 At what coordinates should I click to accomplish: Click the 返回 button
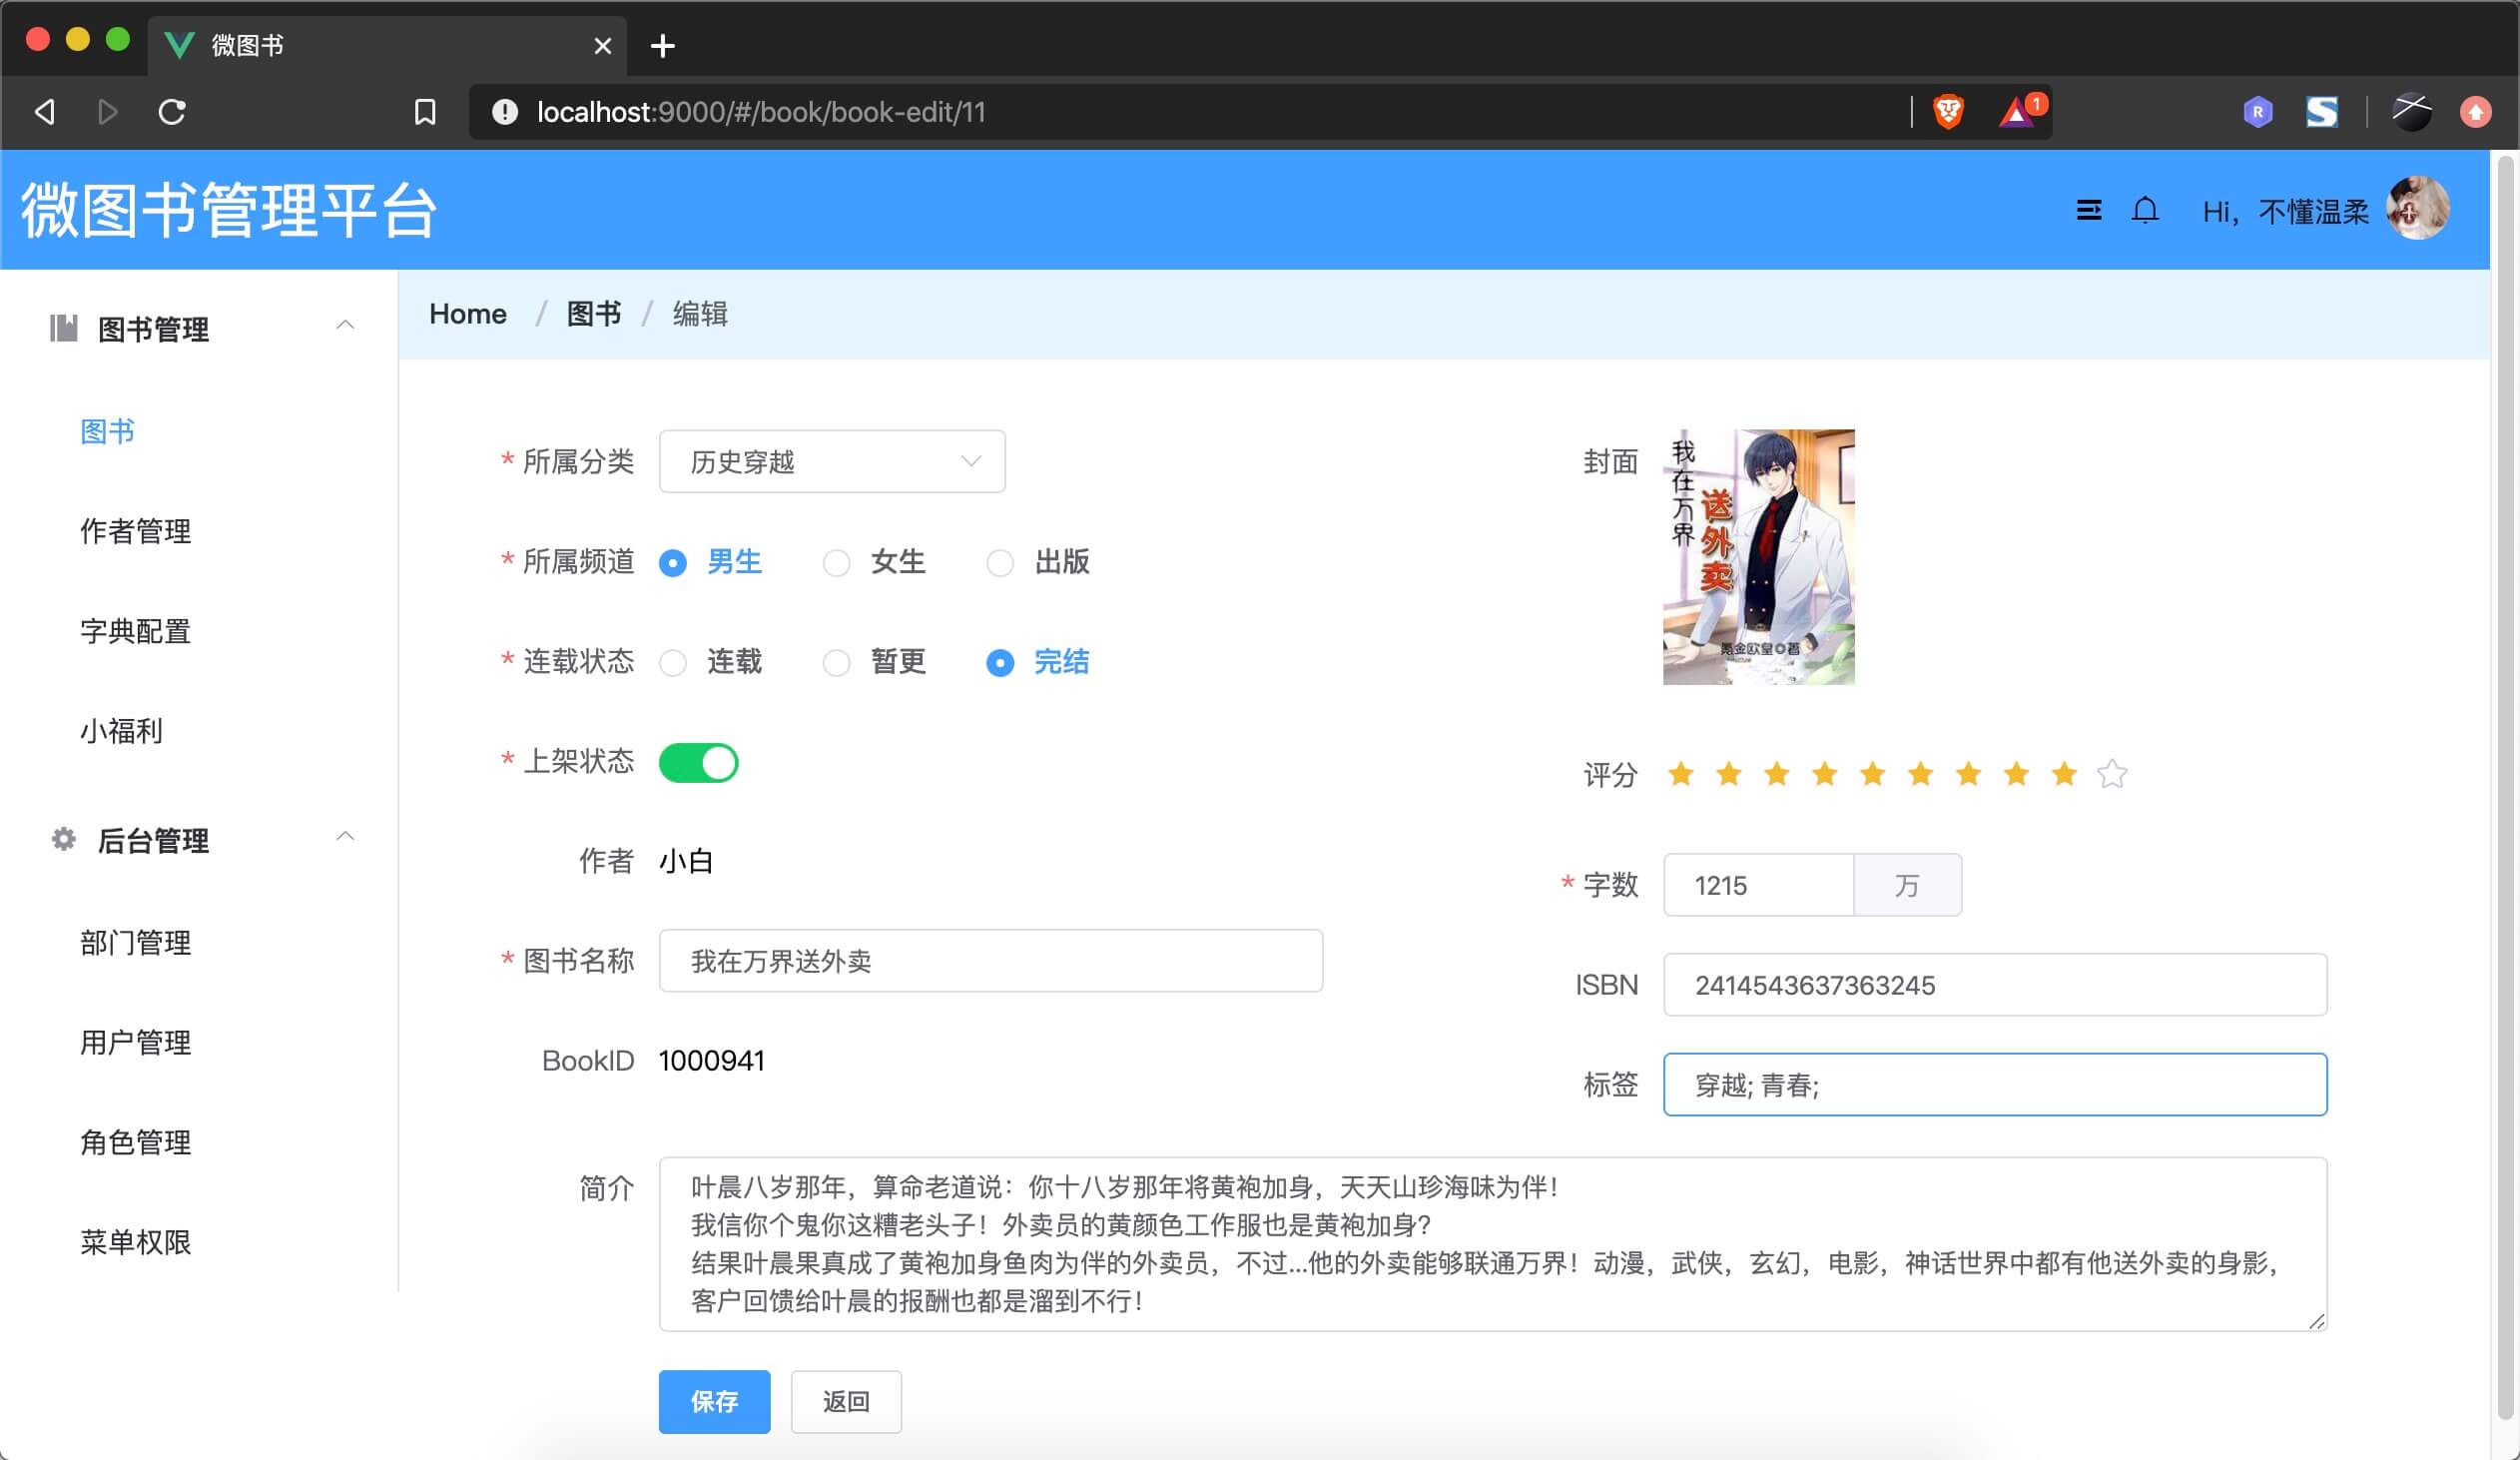click(846, 1401)
